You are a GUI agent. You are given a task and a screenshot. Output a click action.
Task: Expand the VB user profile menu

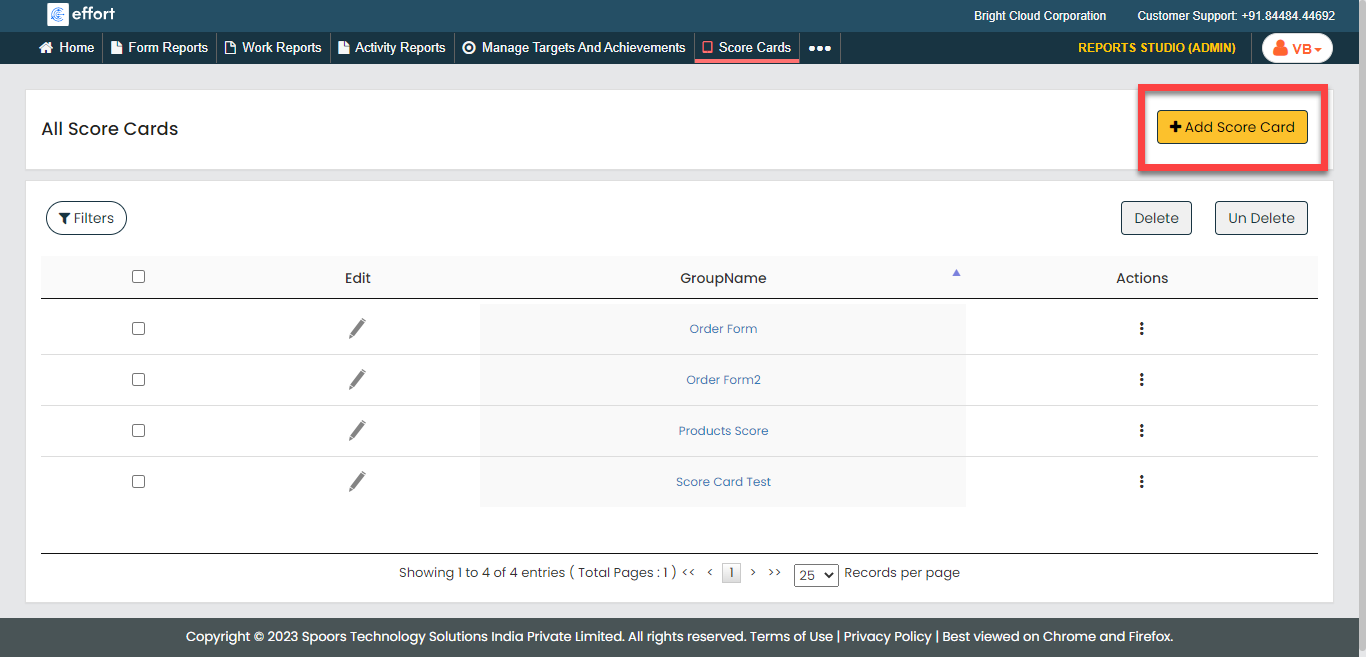1297,48
